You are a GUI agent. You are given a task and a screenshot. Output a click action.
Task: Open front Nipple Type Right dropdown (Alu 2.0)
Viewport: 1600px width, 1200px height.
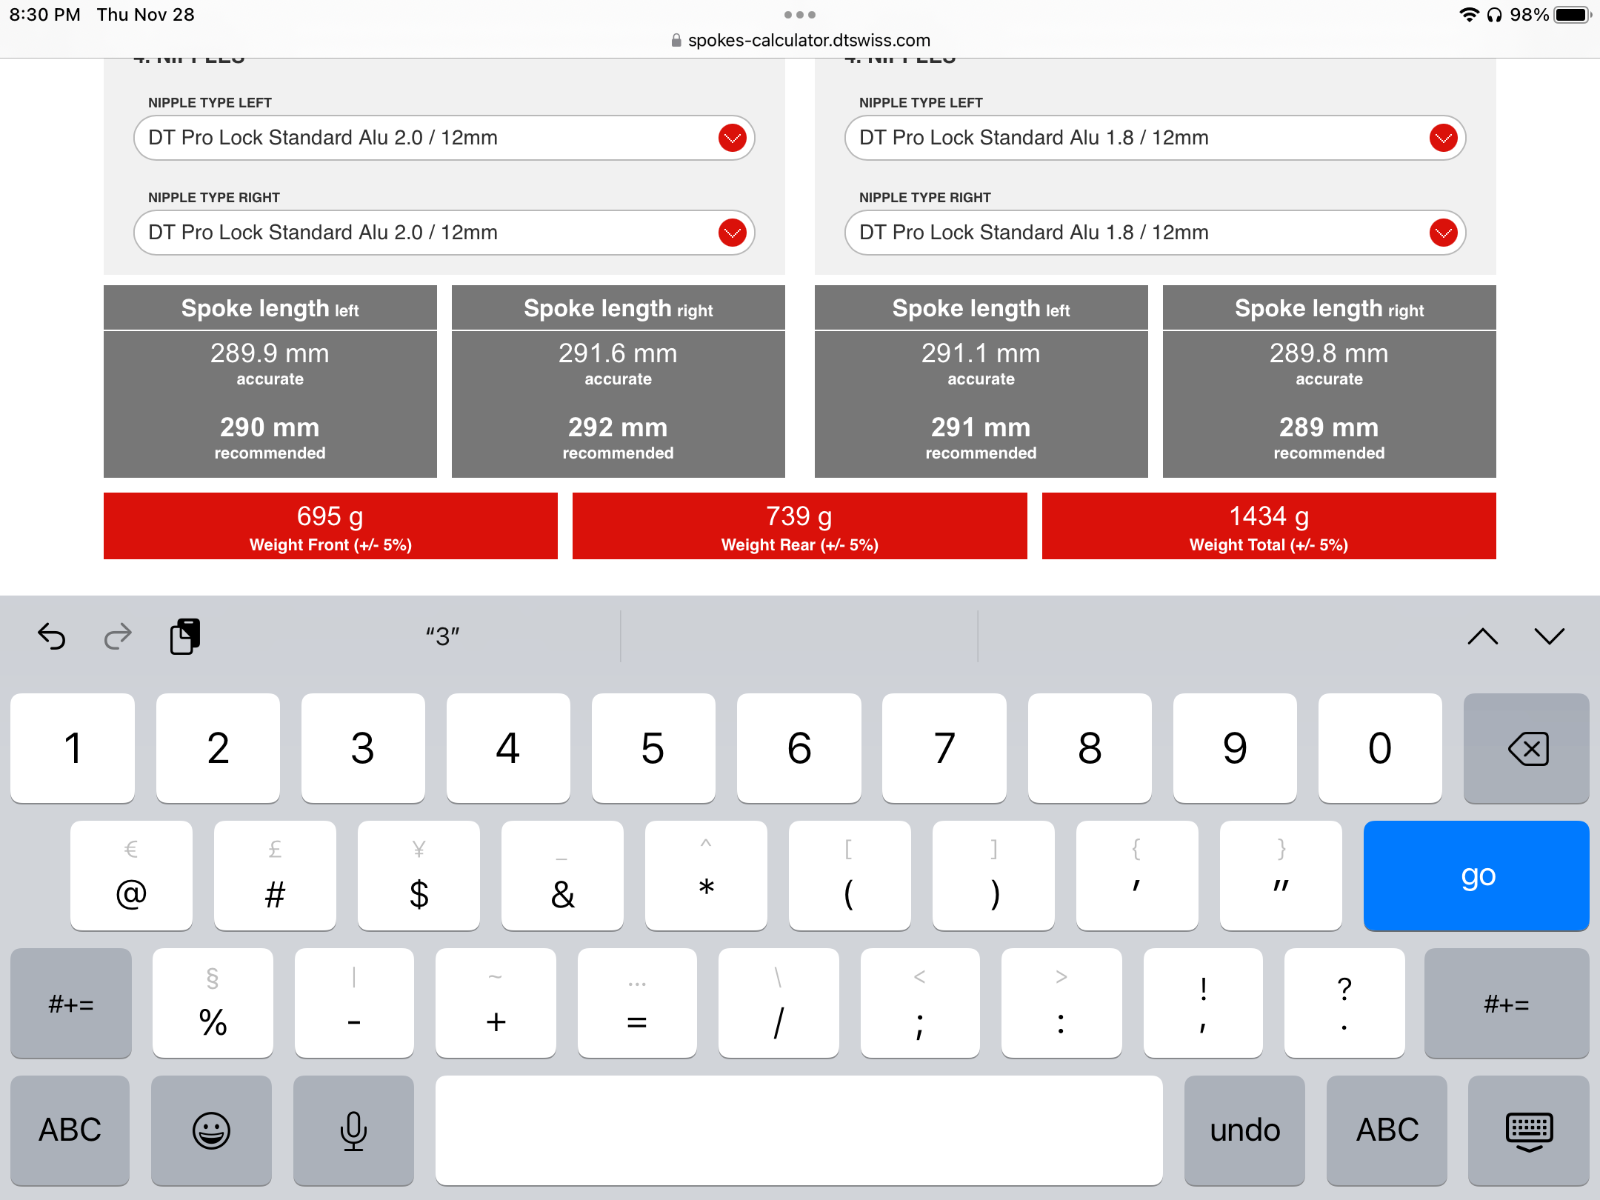[x=444, y=233]
